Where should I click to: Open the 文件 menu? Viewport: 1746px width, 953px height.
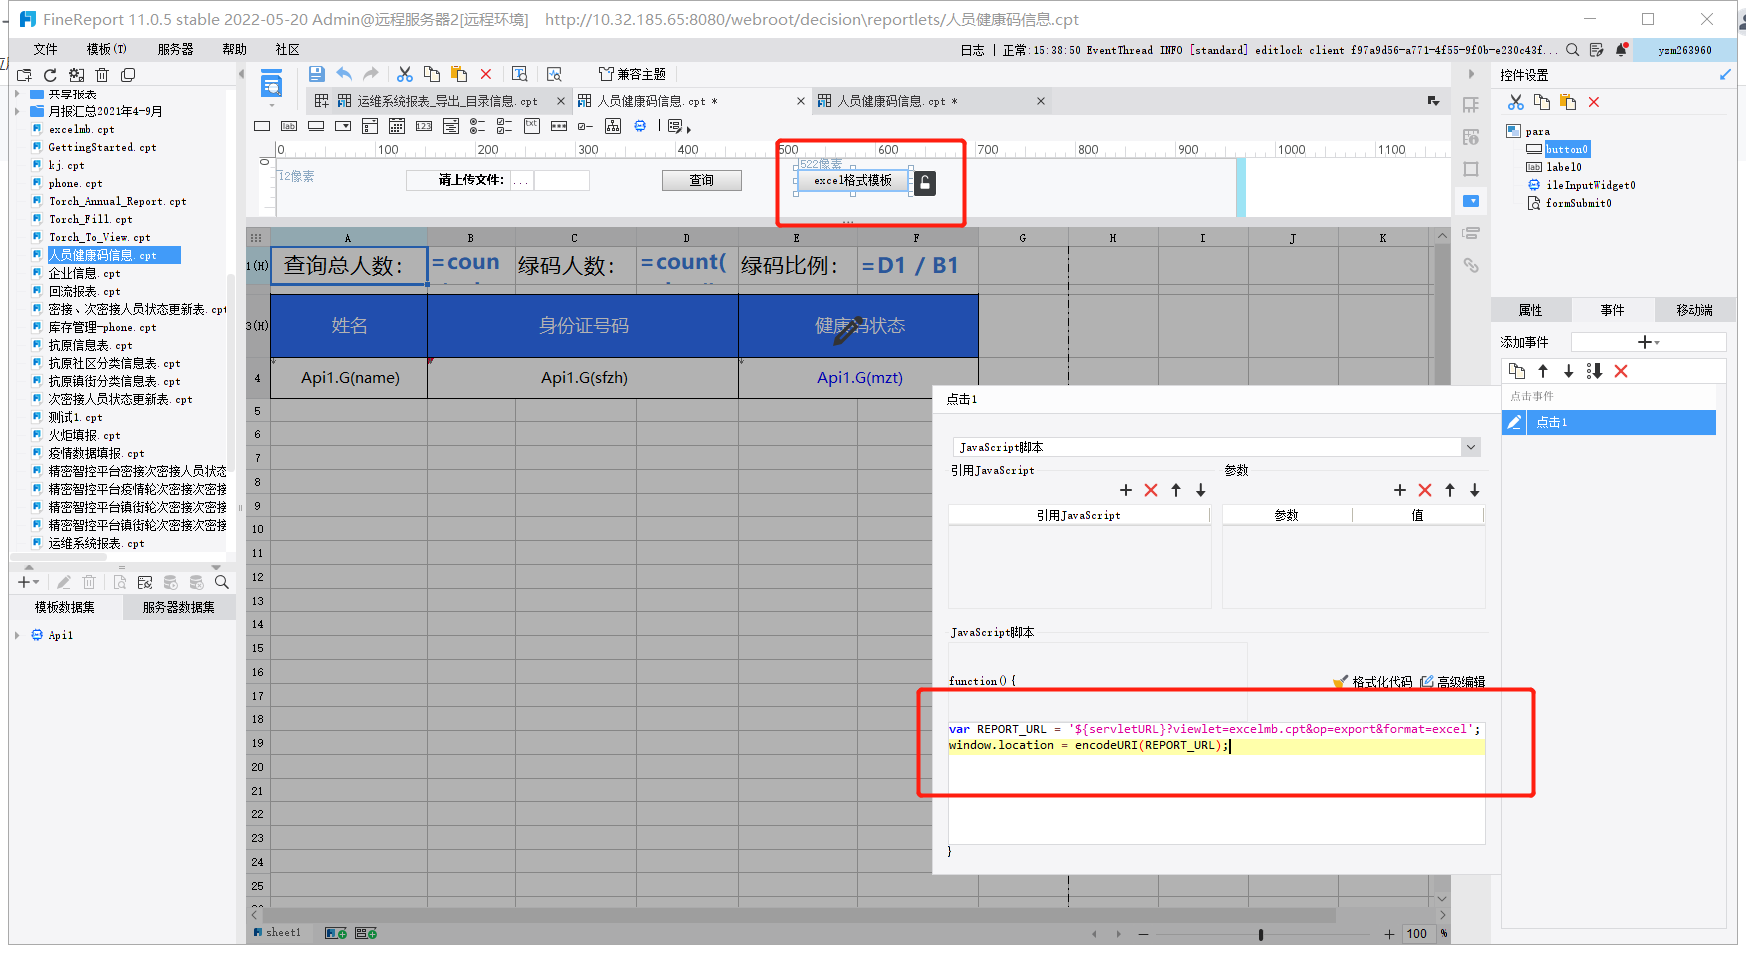[x=45, y=49]
